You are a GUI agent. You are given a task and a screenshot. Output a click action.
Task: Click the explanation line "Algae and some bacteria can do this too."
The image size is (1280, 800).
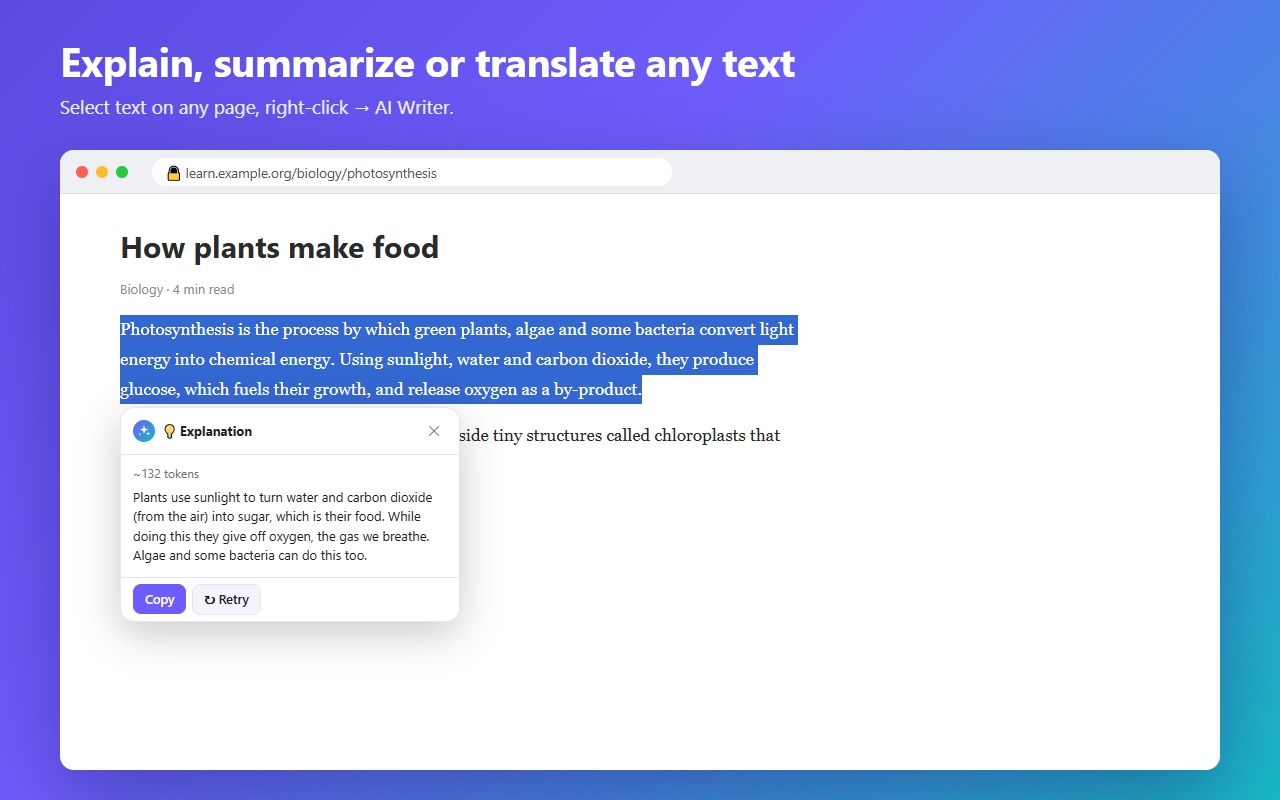[250, 556]
